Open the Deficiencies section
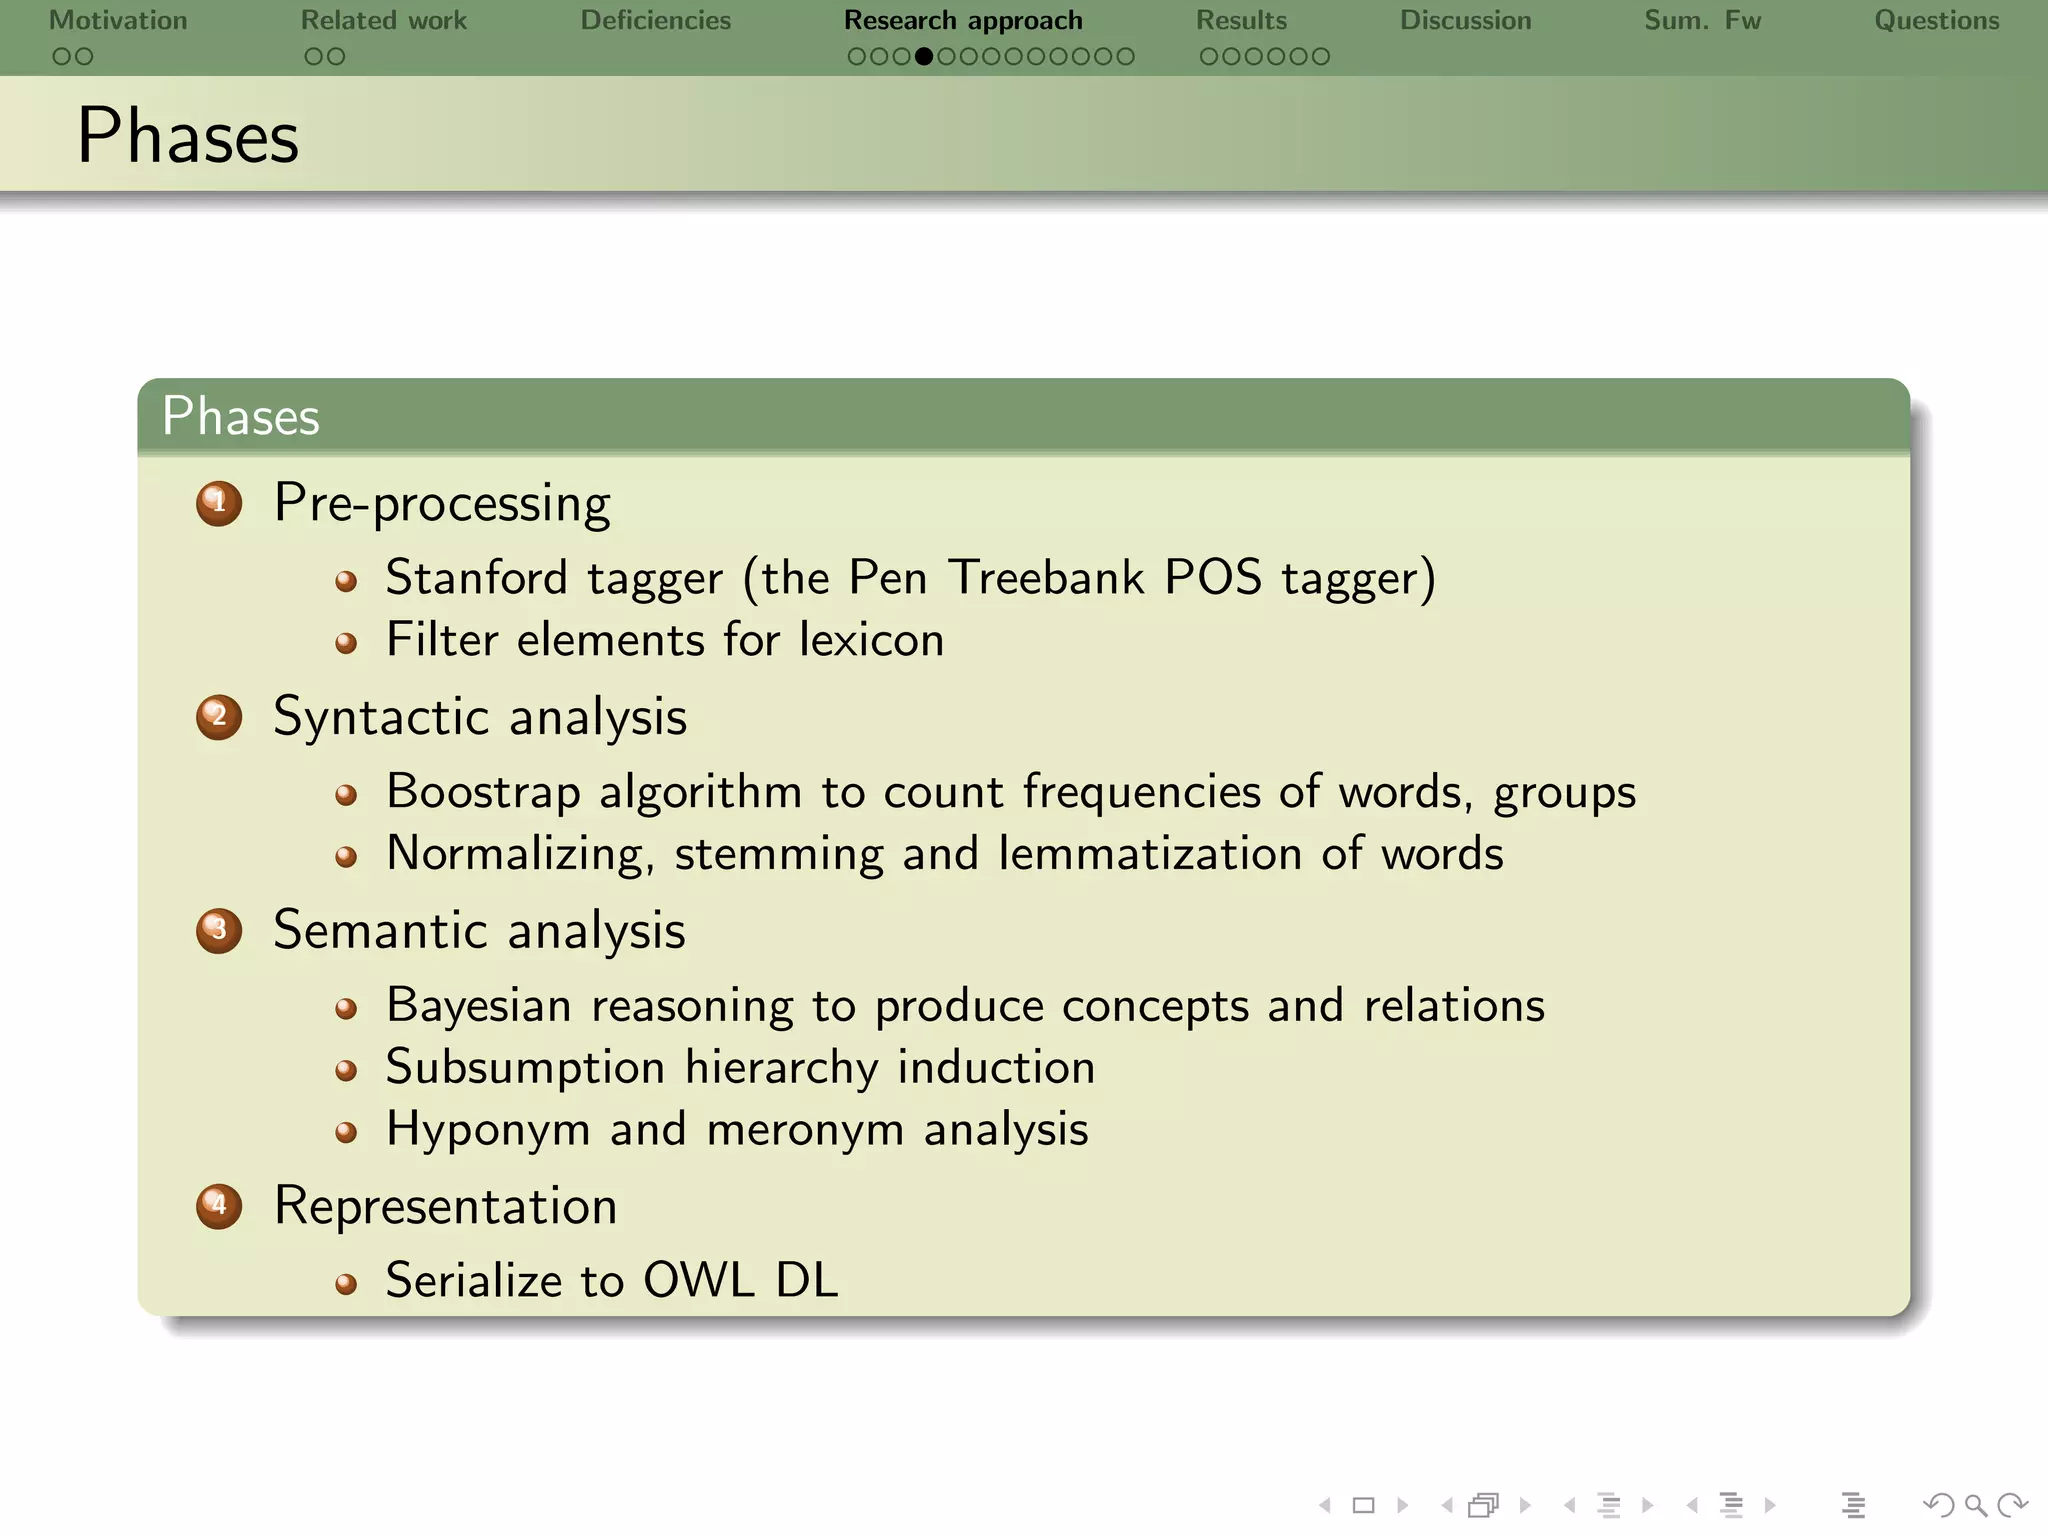 click(x=656, y=20)
